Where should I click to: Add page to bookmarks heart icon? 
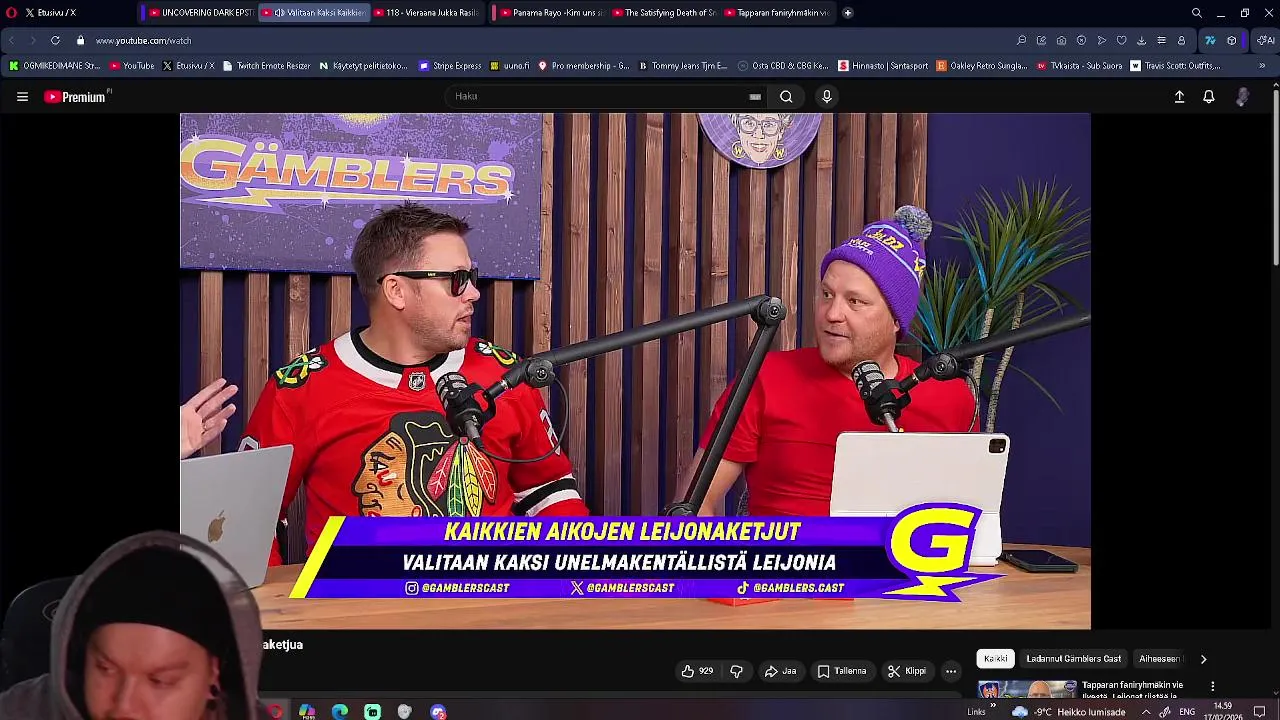[1121, 41]
